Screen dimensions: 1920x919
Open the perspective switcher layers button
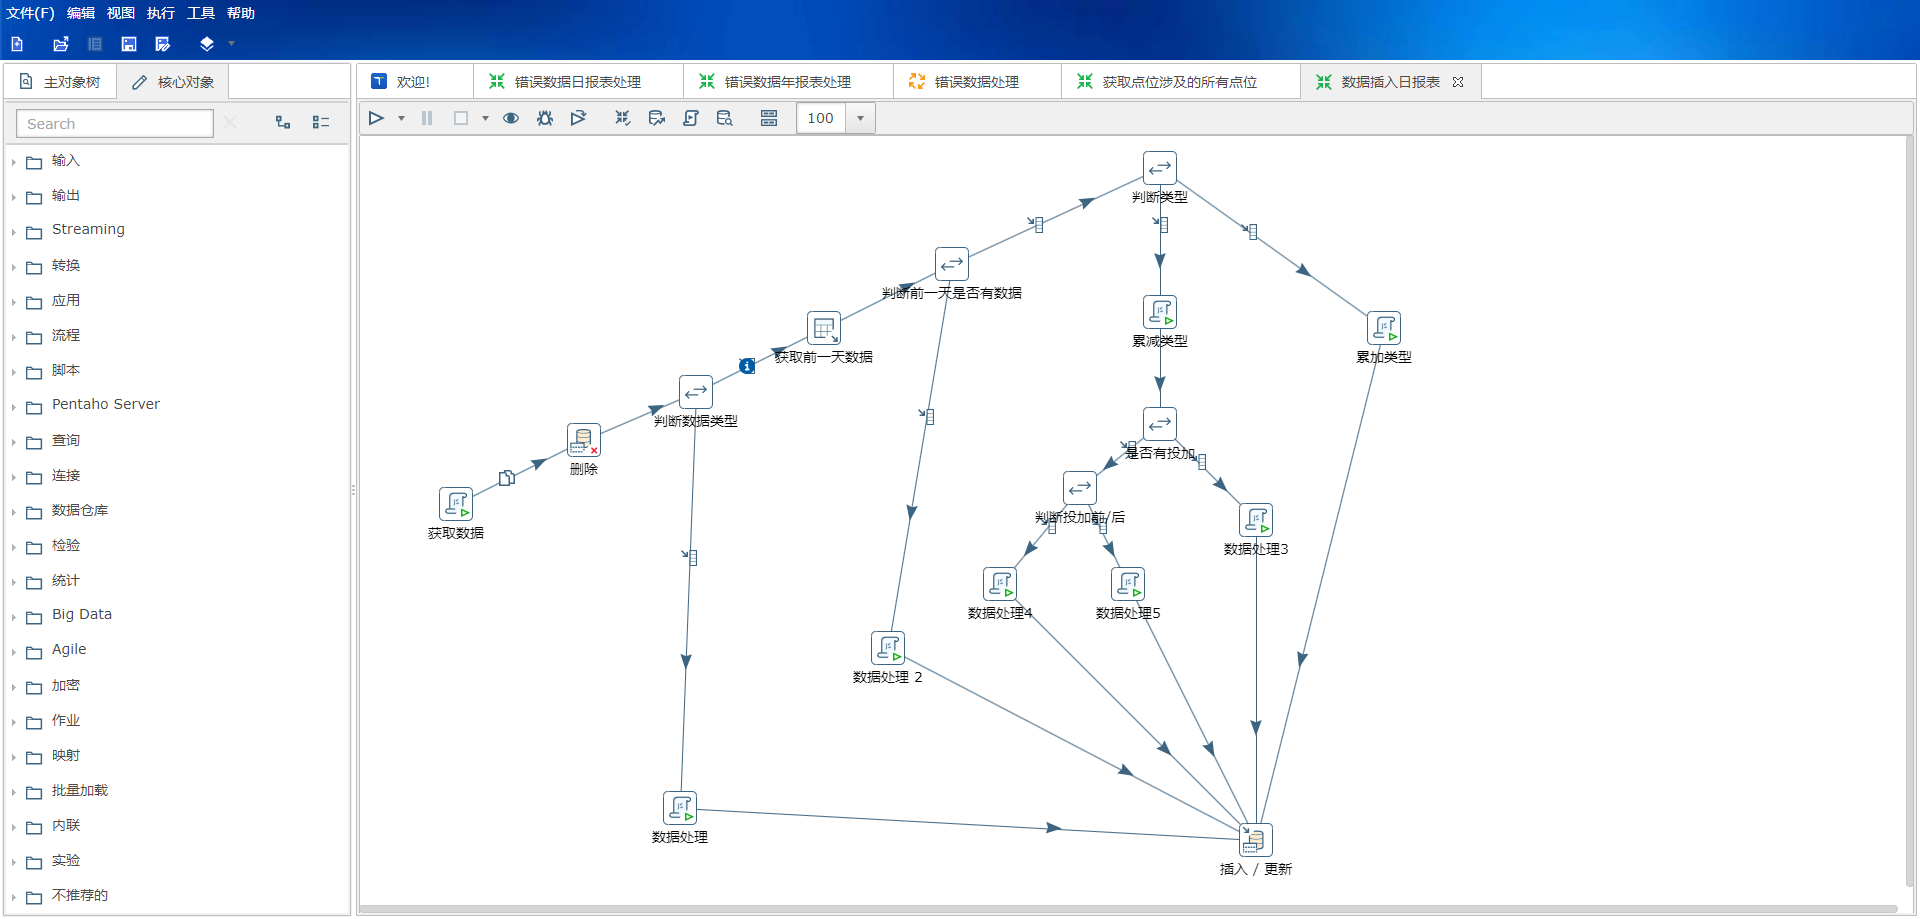[x=207, y=44]
